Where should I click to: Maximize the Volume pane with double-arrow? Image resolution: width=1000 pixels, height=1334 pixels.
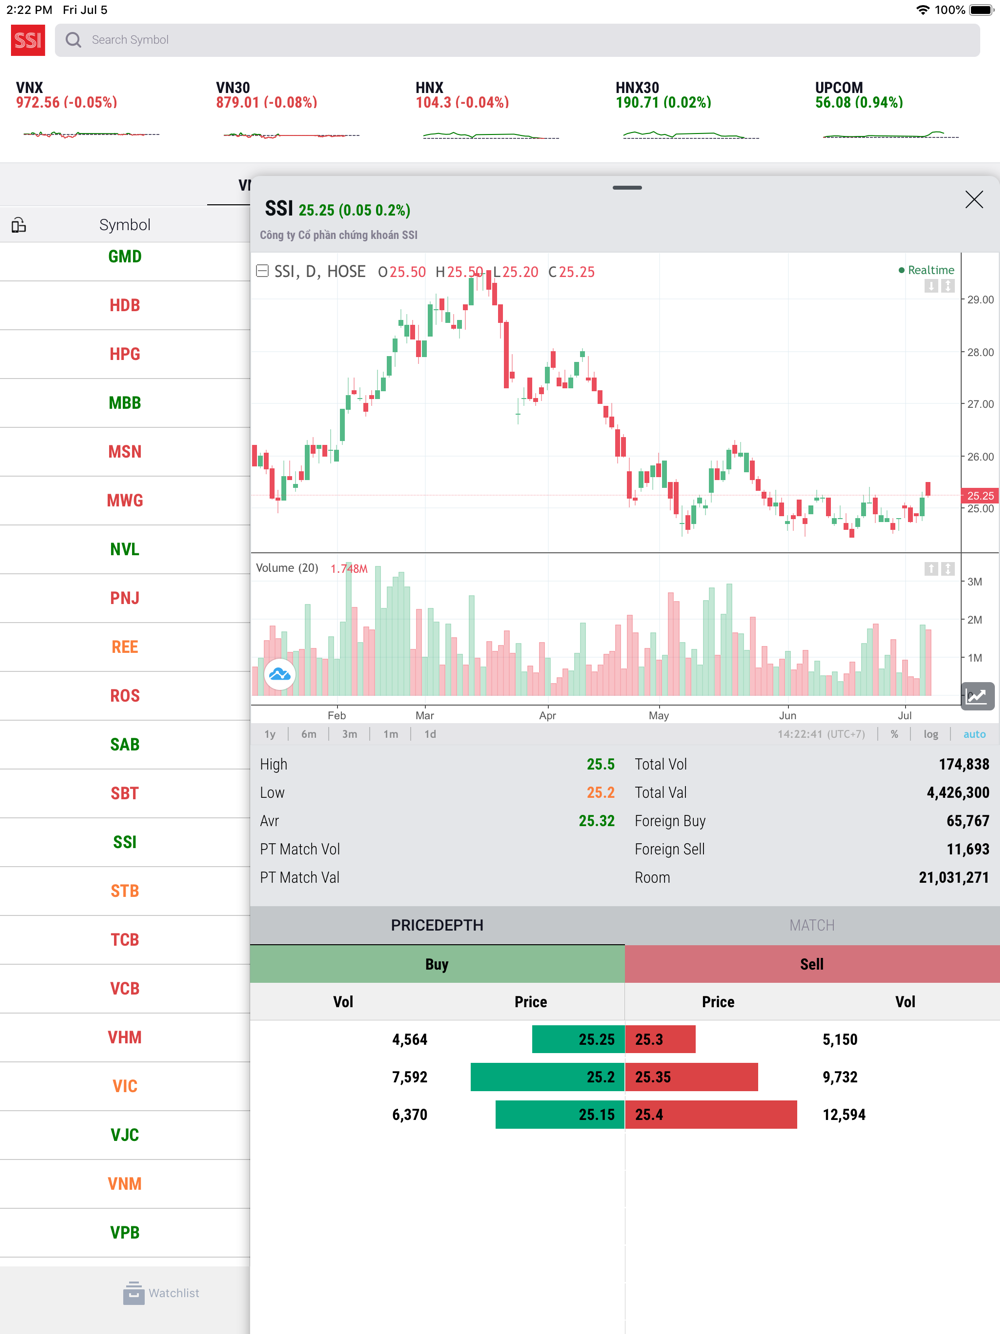tap(948, 569)
